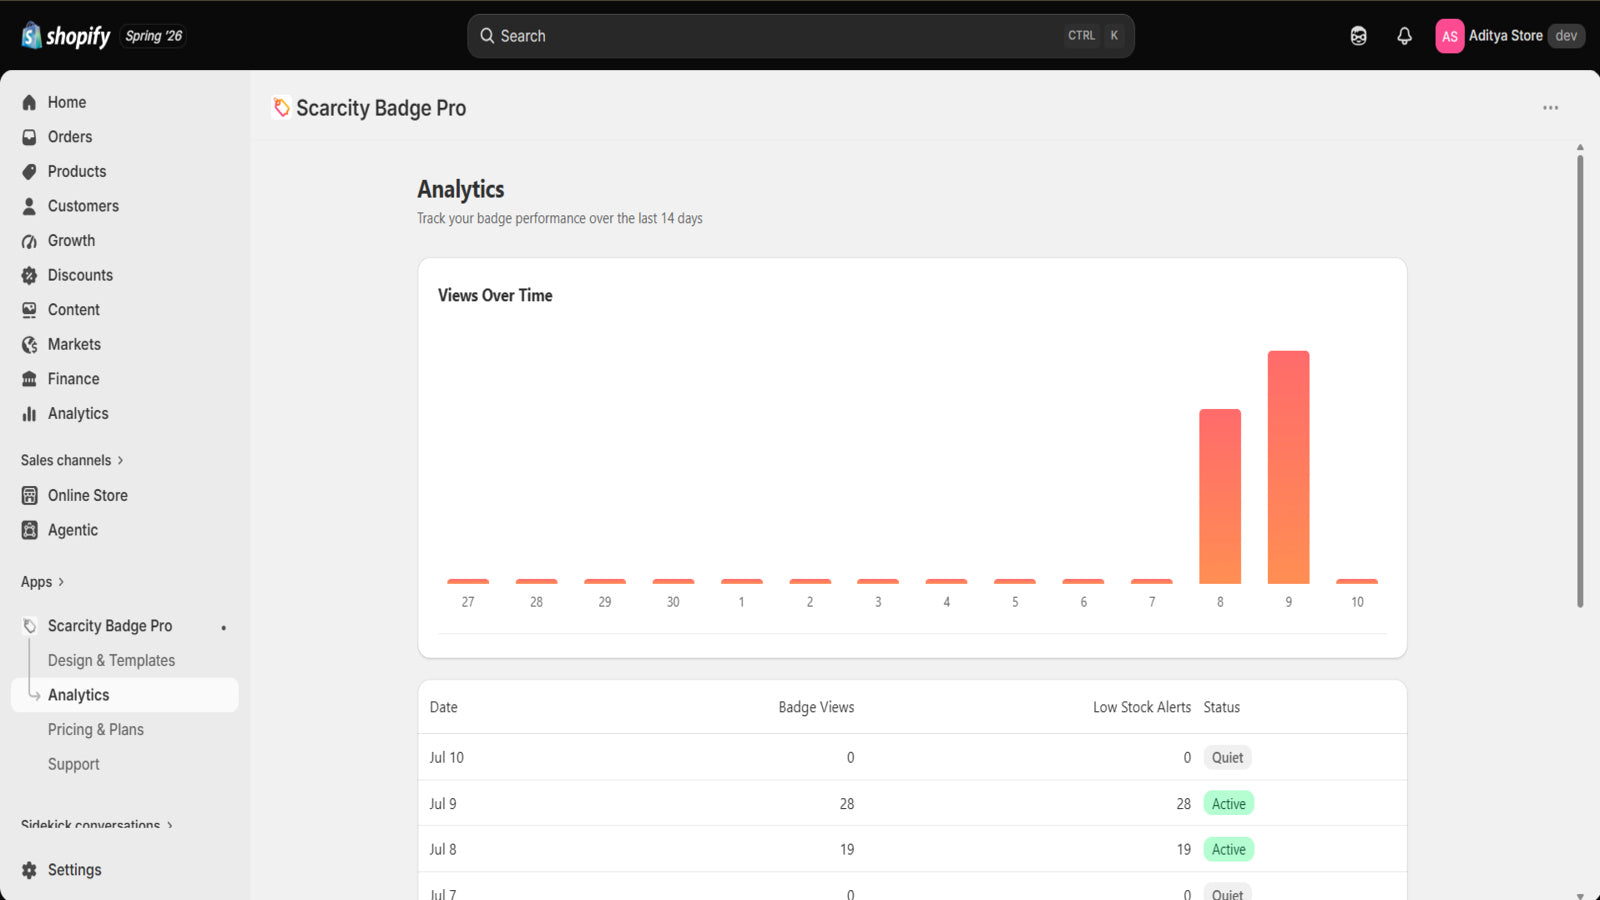Expand Sales channels section
This screenshot has width=1600, height=900.
[72, 460]
